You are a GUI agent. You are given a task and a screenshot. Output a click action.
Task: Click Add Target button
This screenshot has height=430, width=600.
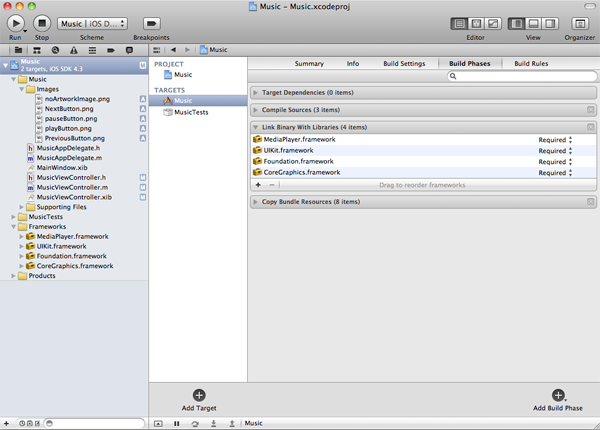coord(199,400)
